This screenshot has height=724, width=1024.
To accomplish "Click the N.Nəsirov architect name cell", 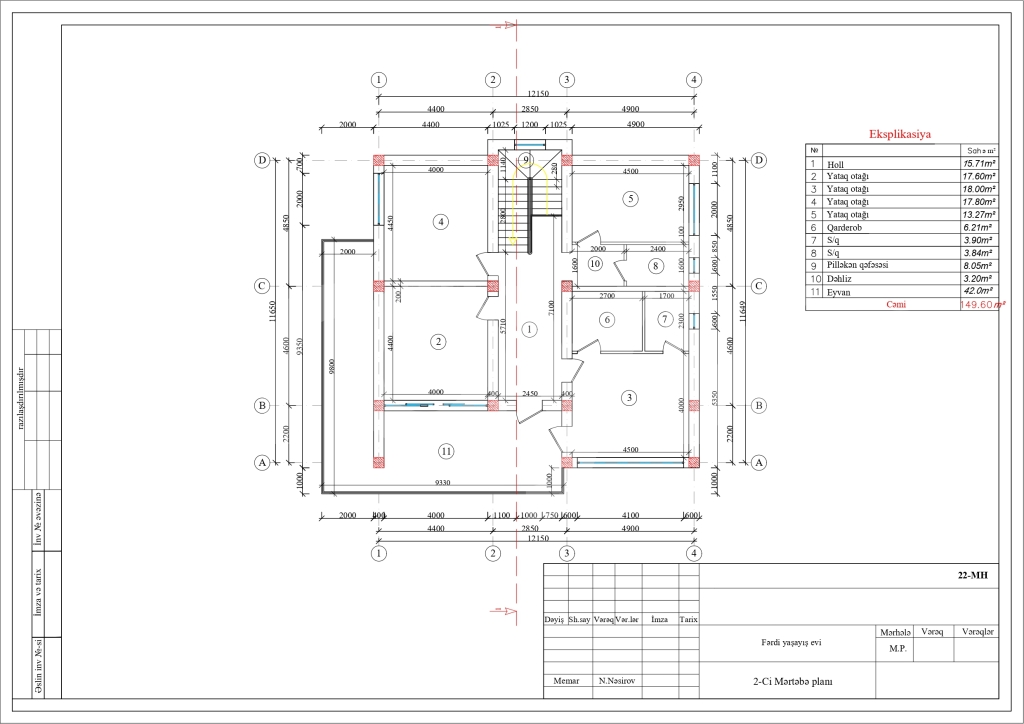I will [x=618, y=680].
